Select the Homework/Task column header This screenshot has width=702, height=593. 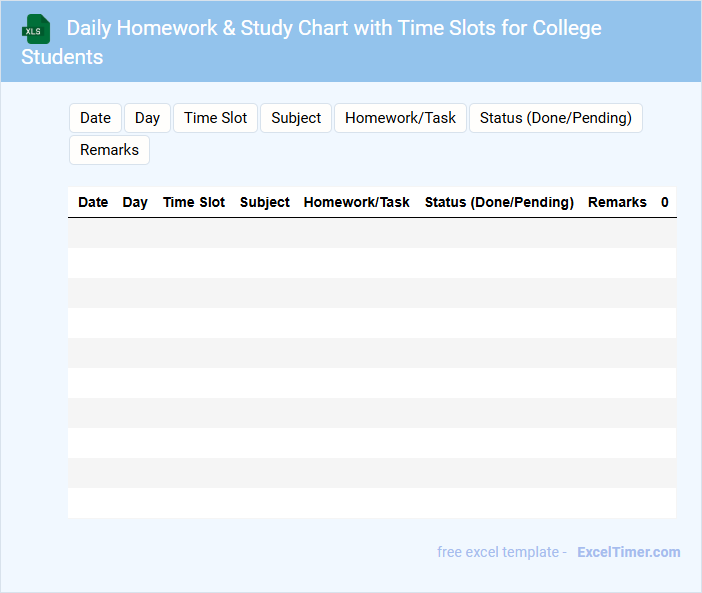tap(357, 202)
